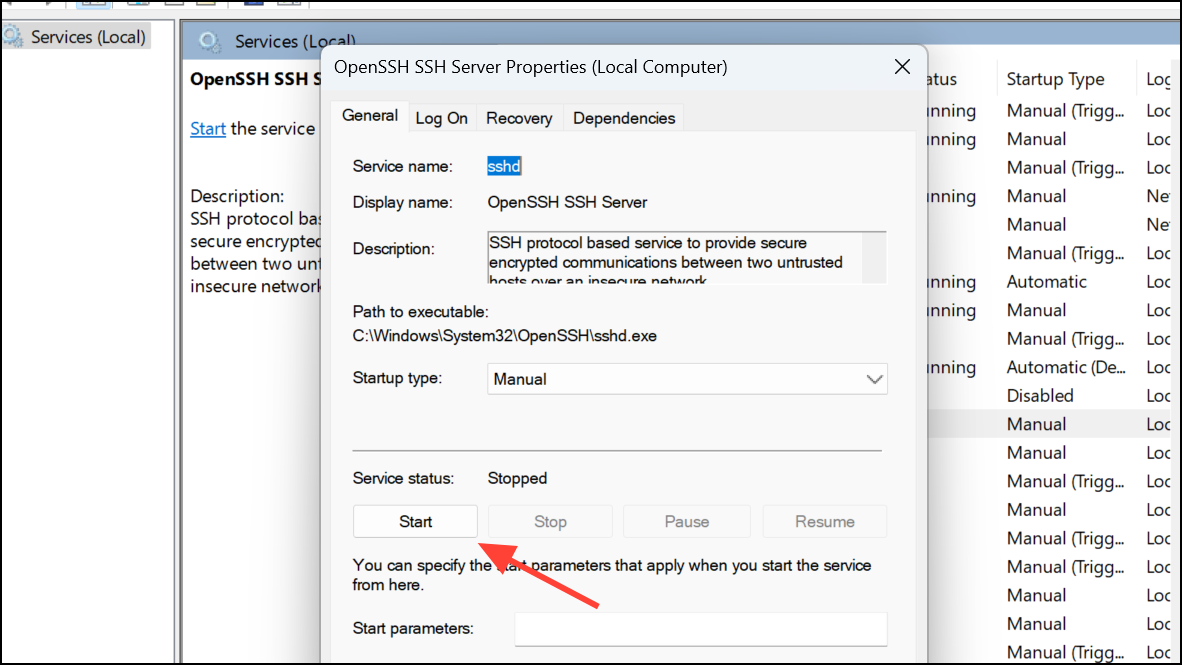Click the gear icon beside the Services (Local) header
This screenshot has width=1182, height=665.
click(210, 41)
